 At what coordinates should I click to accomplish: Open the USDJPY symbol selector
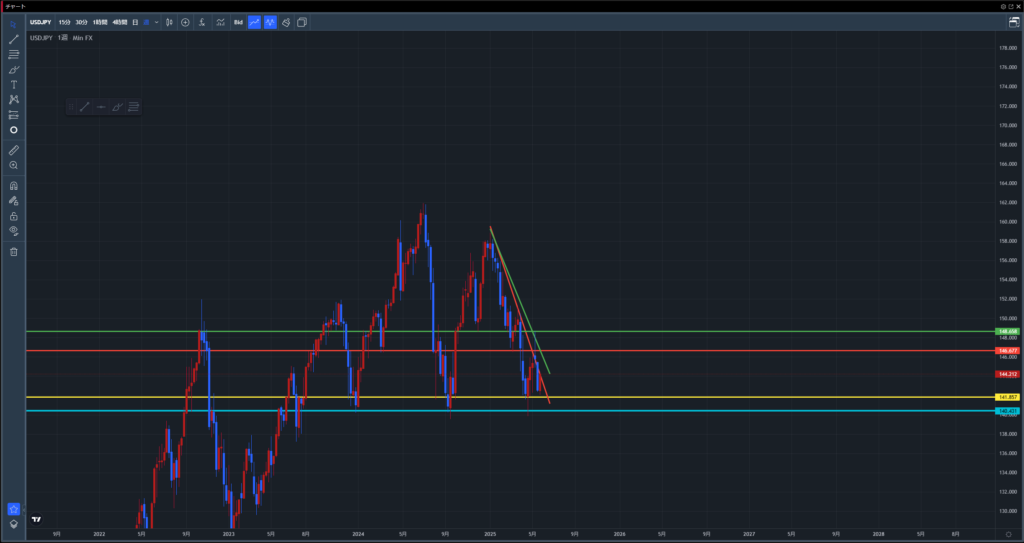[x=40, y=22]
